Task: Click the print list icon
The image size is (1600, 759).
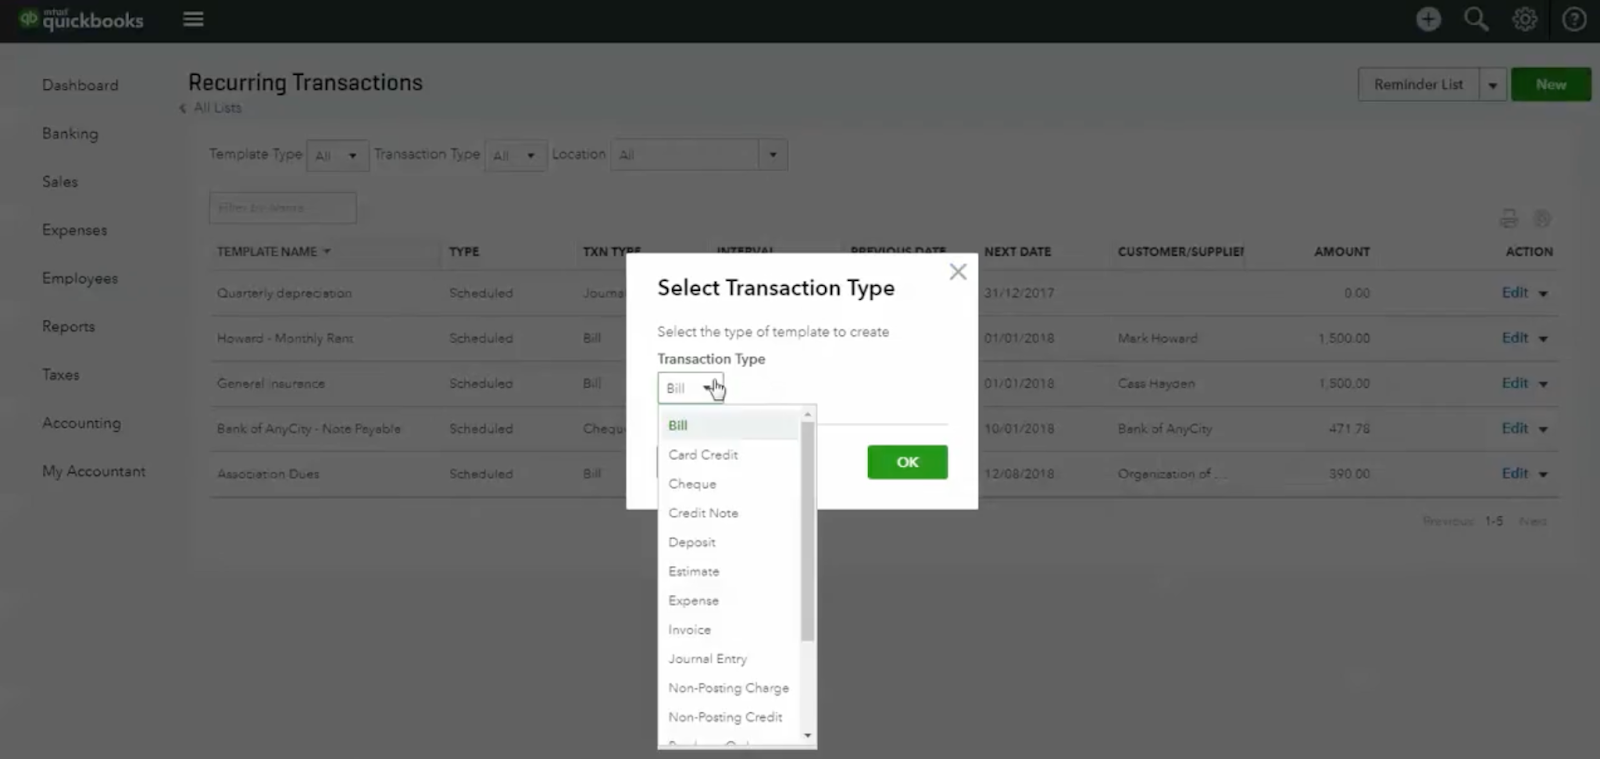Action: click(1509, 219)
